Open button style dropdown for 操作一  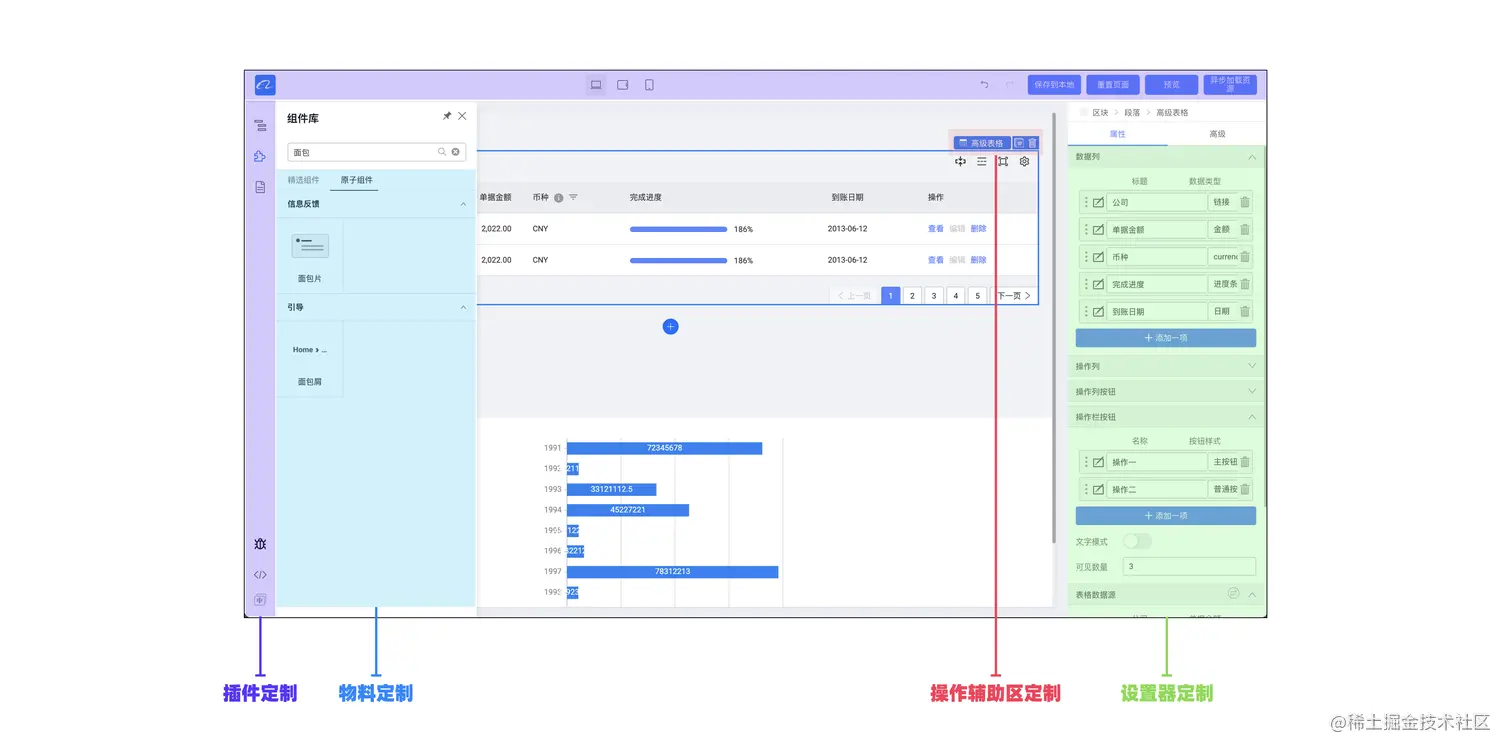(1223, 462)
